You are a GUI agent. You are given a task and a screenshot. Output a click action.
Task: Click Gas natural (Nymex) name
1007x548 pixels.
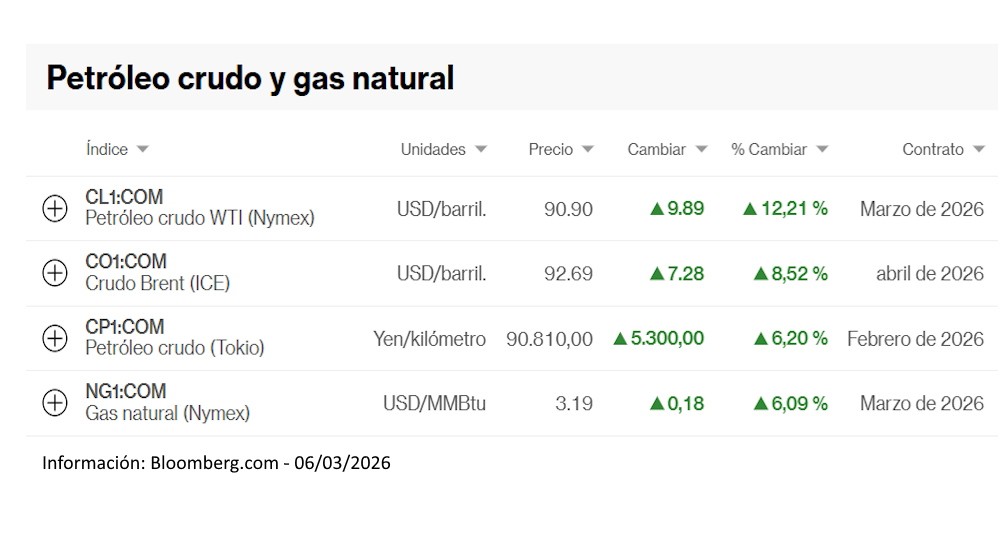(167, 413)
